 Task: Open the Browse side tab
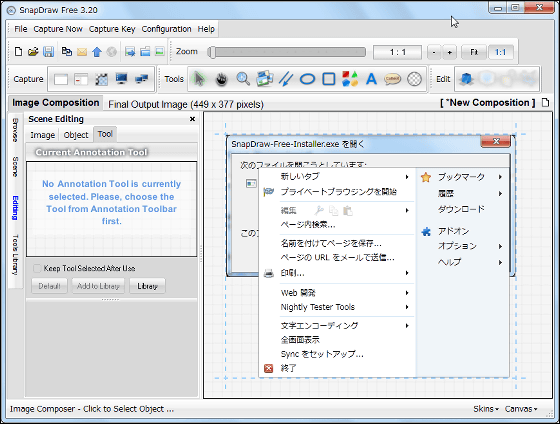coord(15,130)
